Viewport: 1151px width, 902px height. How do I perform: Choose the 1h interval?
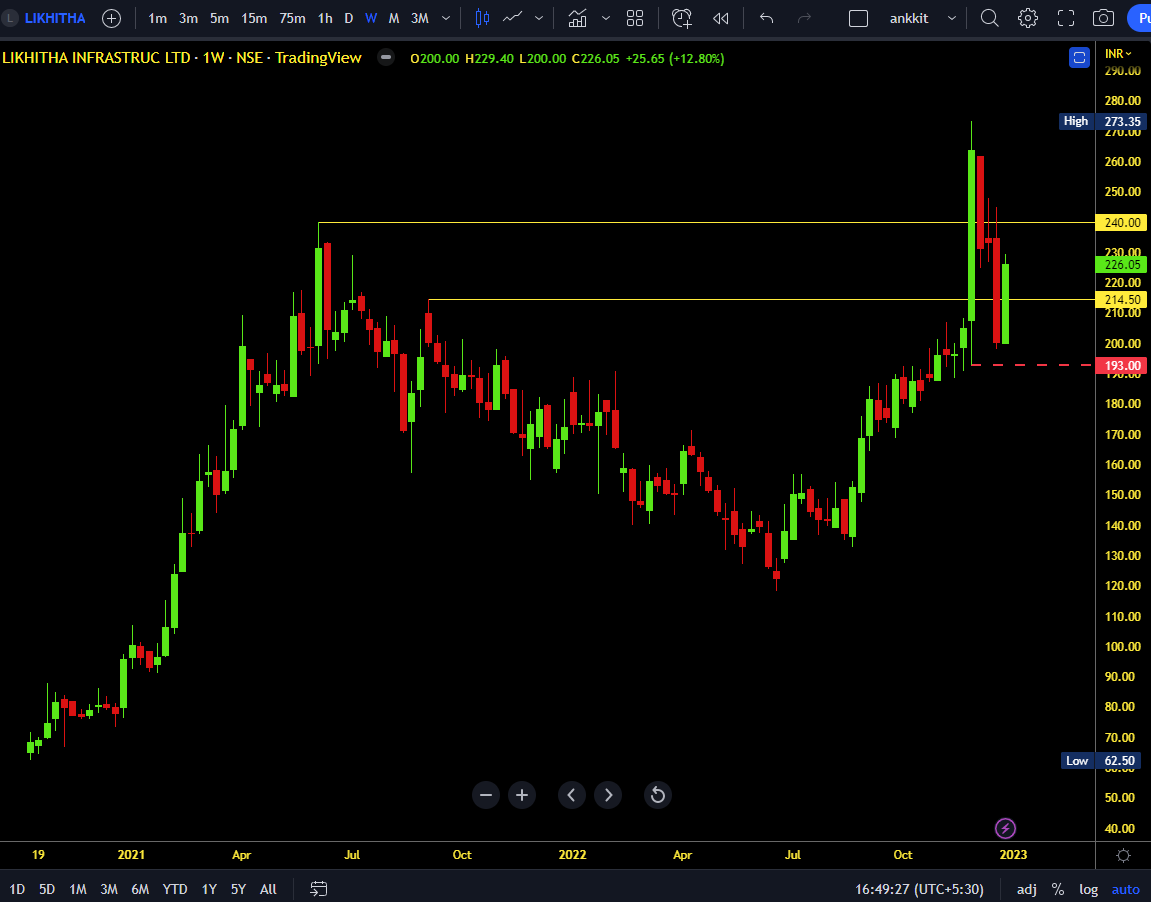(325, 18)
